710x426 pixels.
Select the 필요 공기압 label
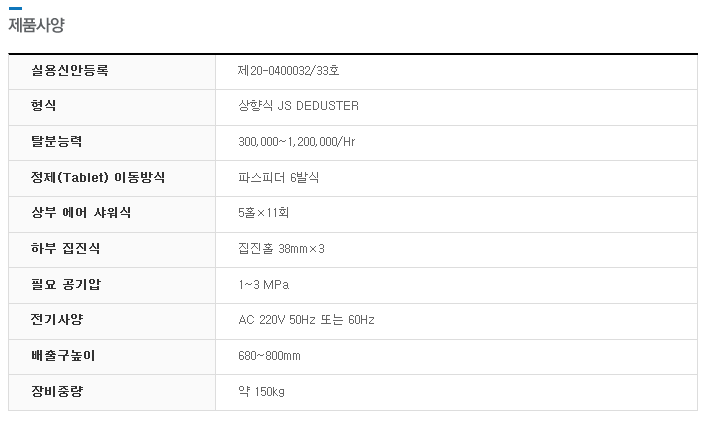[x=66, y=284]
